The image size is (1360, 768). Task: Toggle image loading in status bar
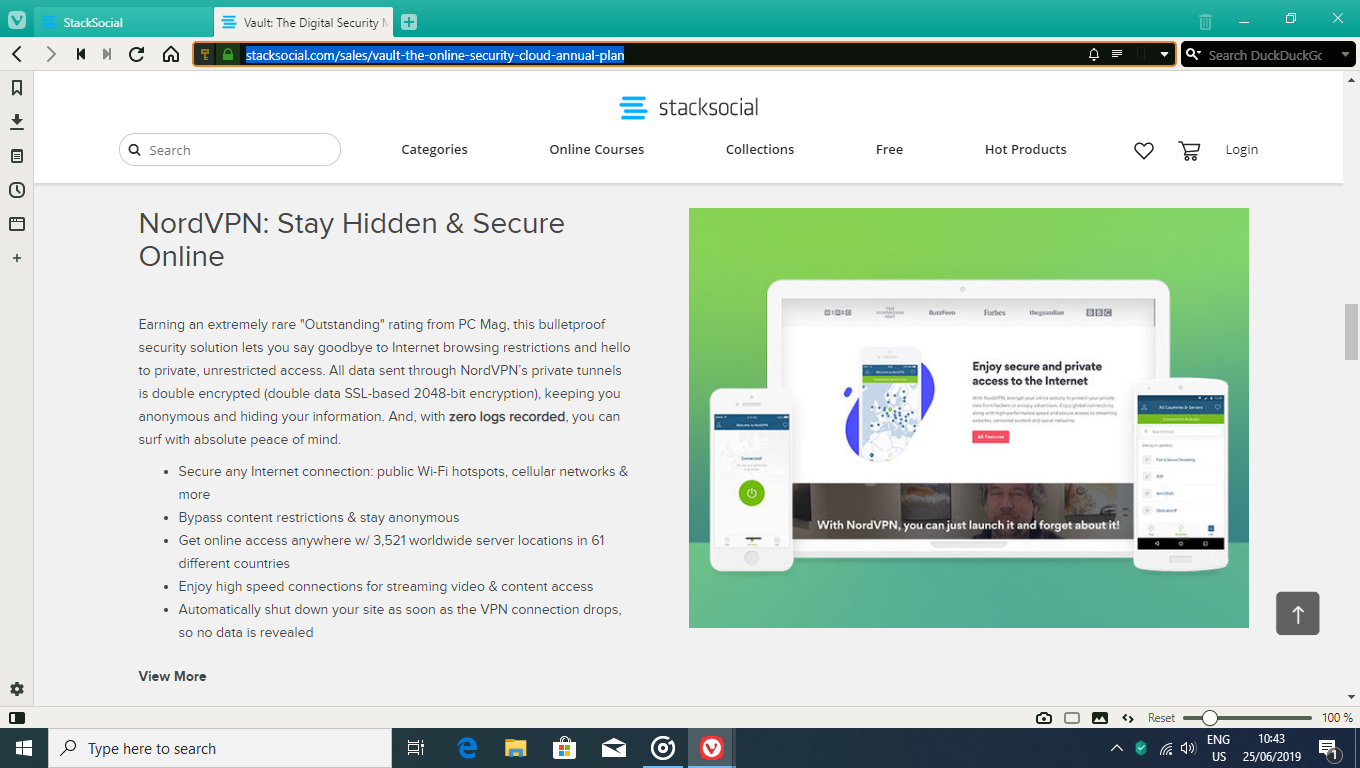pyautogui.click(x=1100, y=718)
